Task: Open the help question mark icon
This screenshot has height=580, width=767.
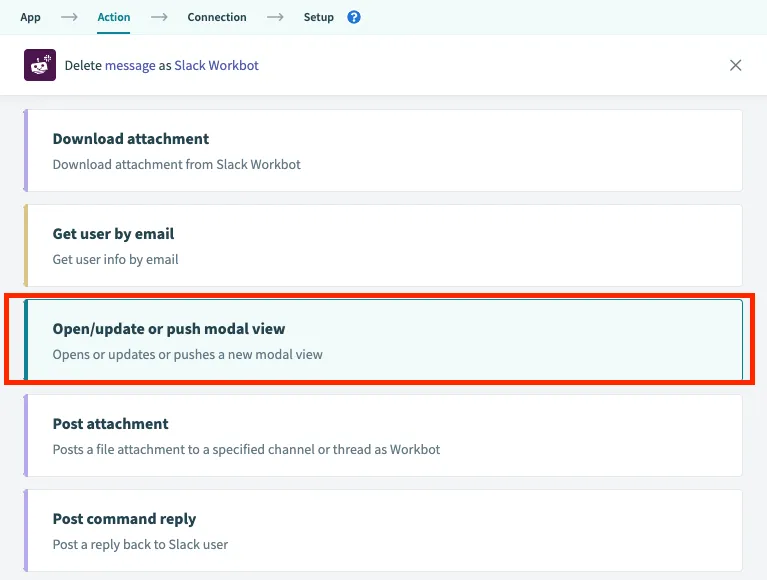Action: [354, 17]
